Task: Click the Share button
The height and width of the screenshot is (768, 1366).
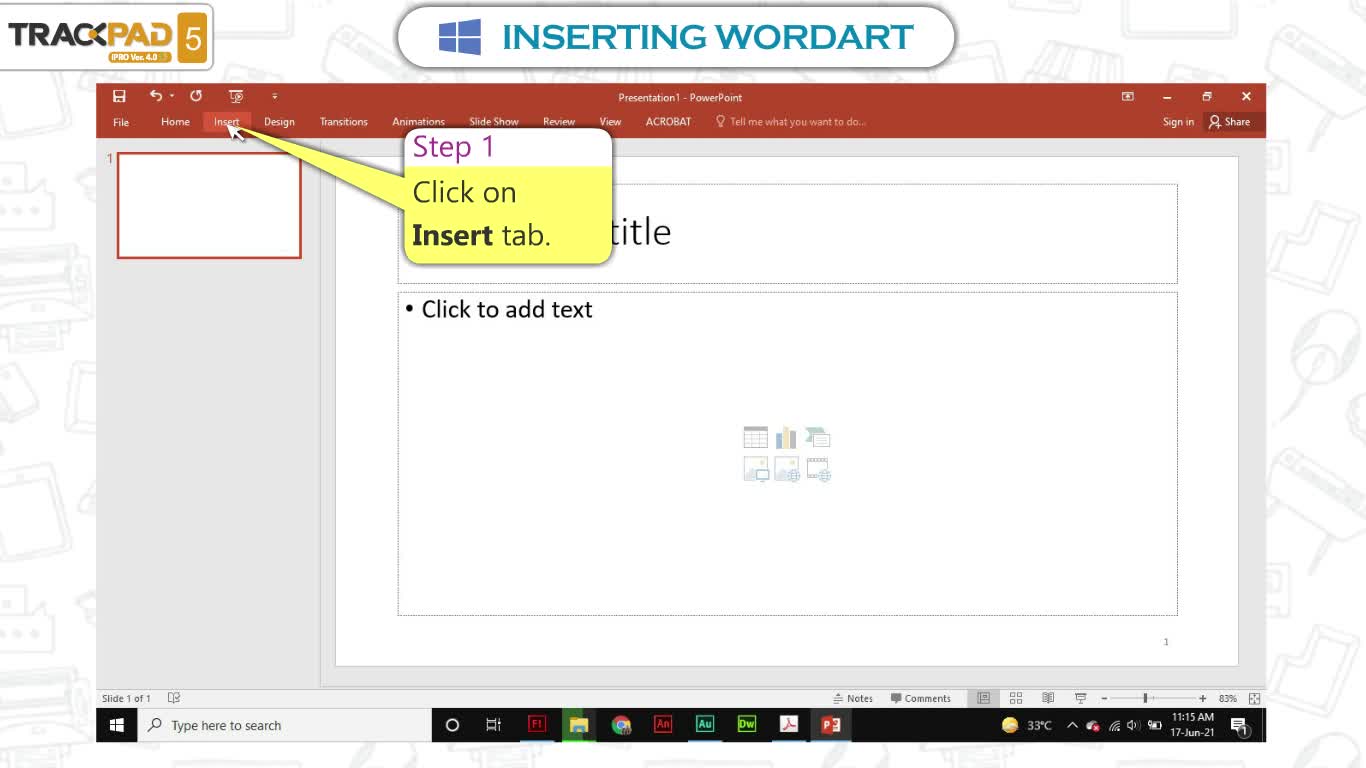Action: click(x=1230, y=122)
